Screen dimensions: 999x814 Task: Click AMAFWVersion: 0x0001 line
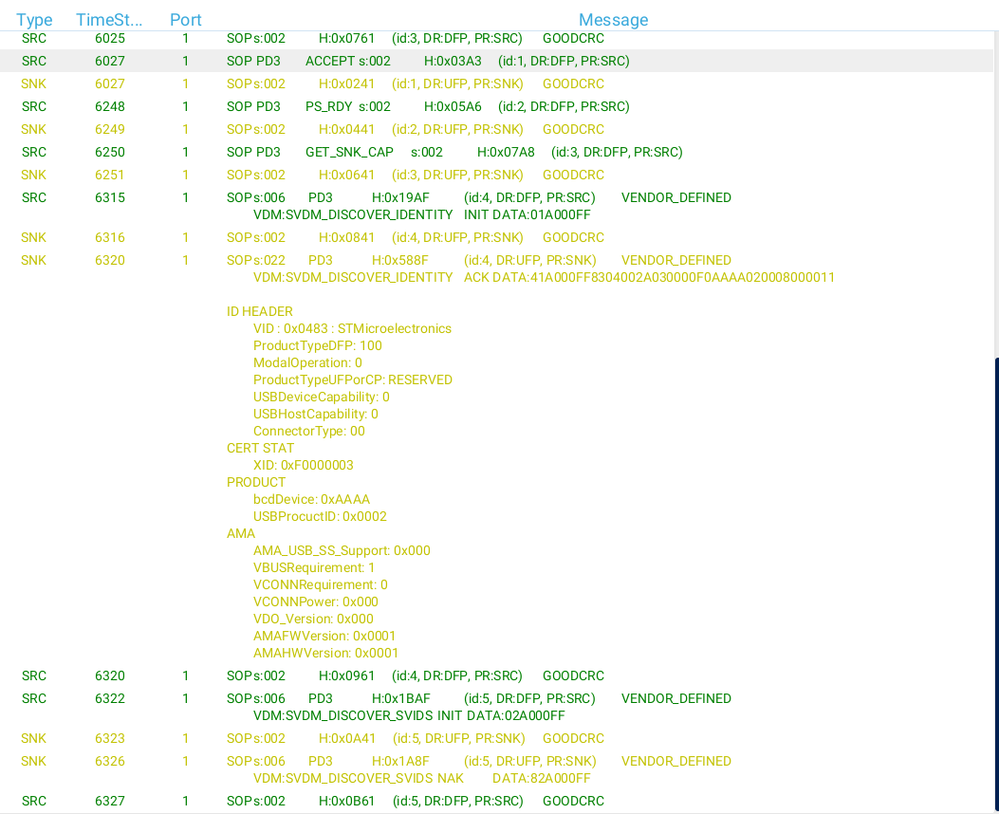pos(324,636)
